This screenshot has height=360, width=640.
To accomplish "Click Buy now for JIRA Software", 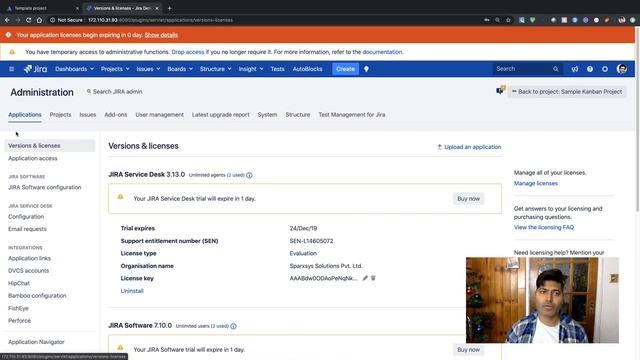I will point(469,350).
